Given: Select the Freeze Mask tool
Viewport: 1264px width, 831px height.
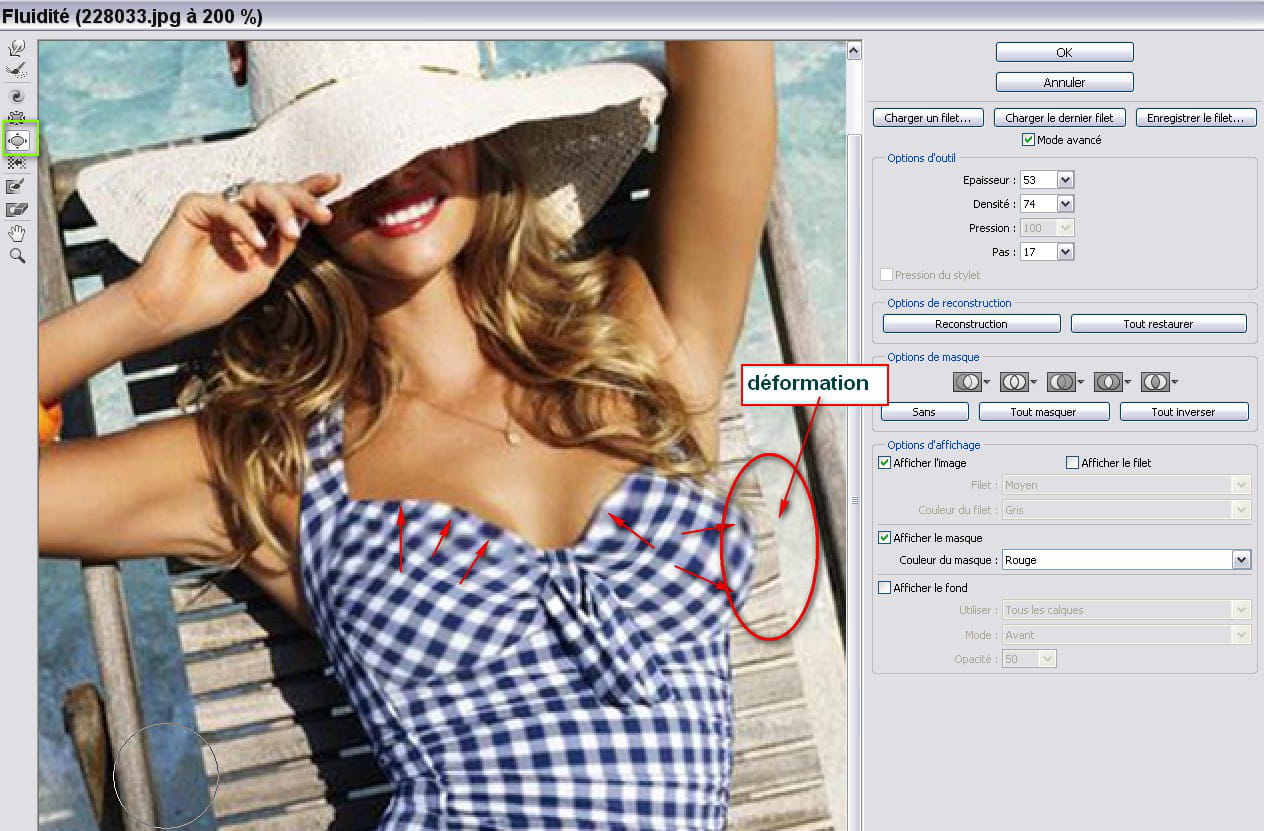Looking at the screenshot, I should (x=17, y=186).
